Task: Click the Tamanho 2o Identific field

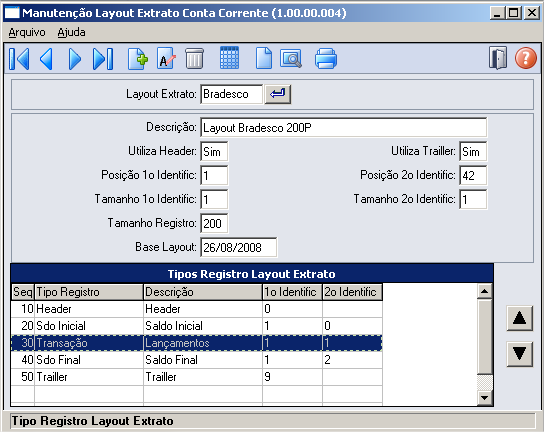Action: [473, 200]
